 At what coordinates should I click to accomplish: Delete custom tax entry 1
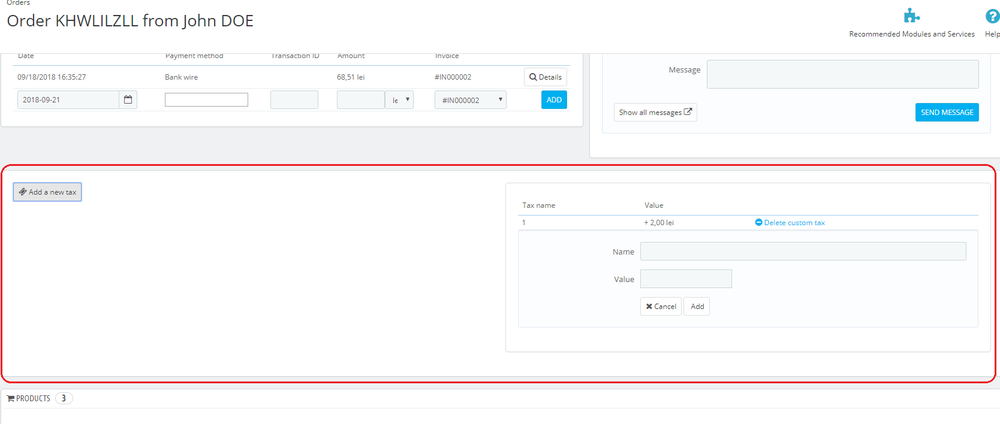790,223
